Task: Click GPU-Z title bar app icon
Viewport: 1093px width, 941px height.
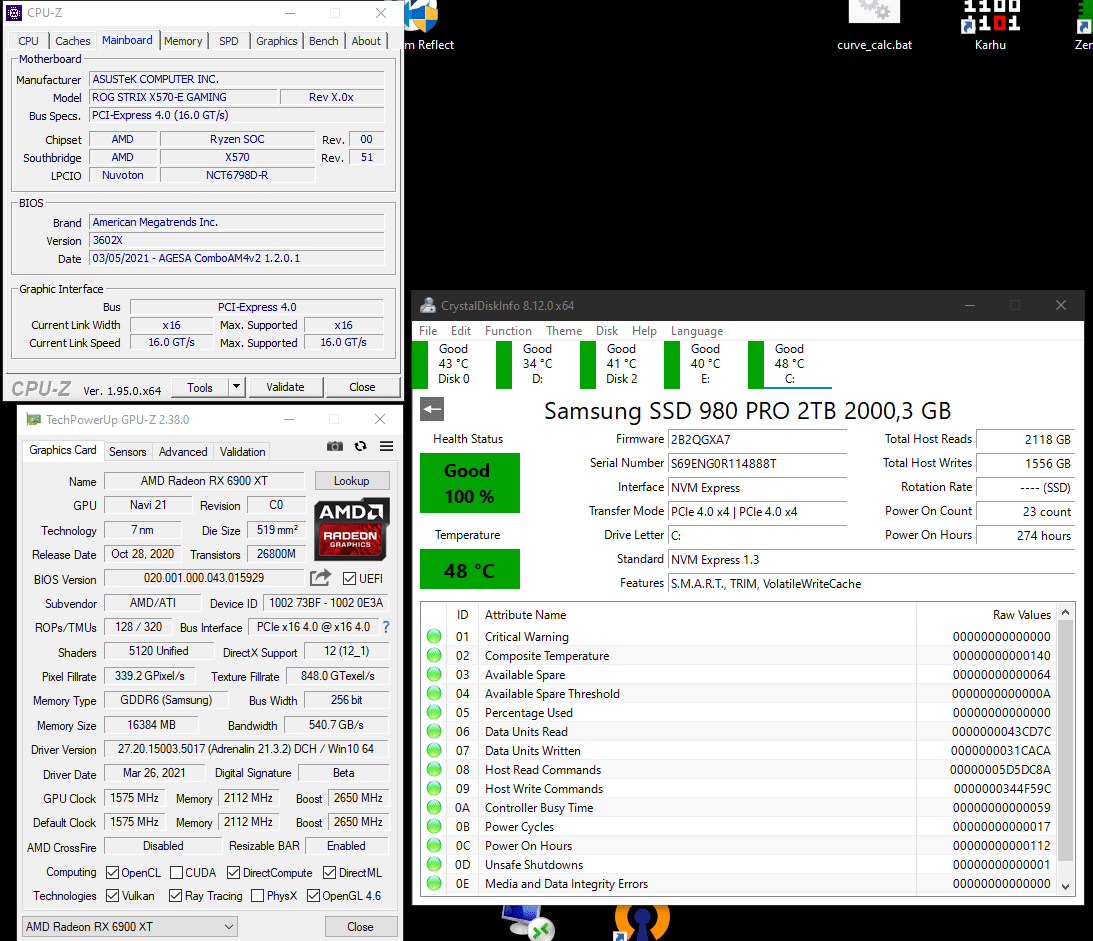Action: (x=33, y=419)
